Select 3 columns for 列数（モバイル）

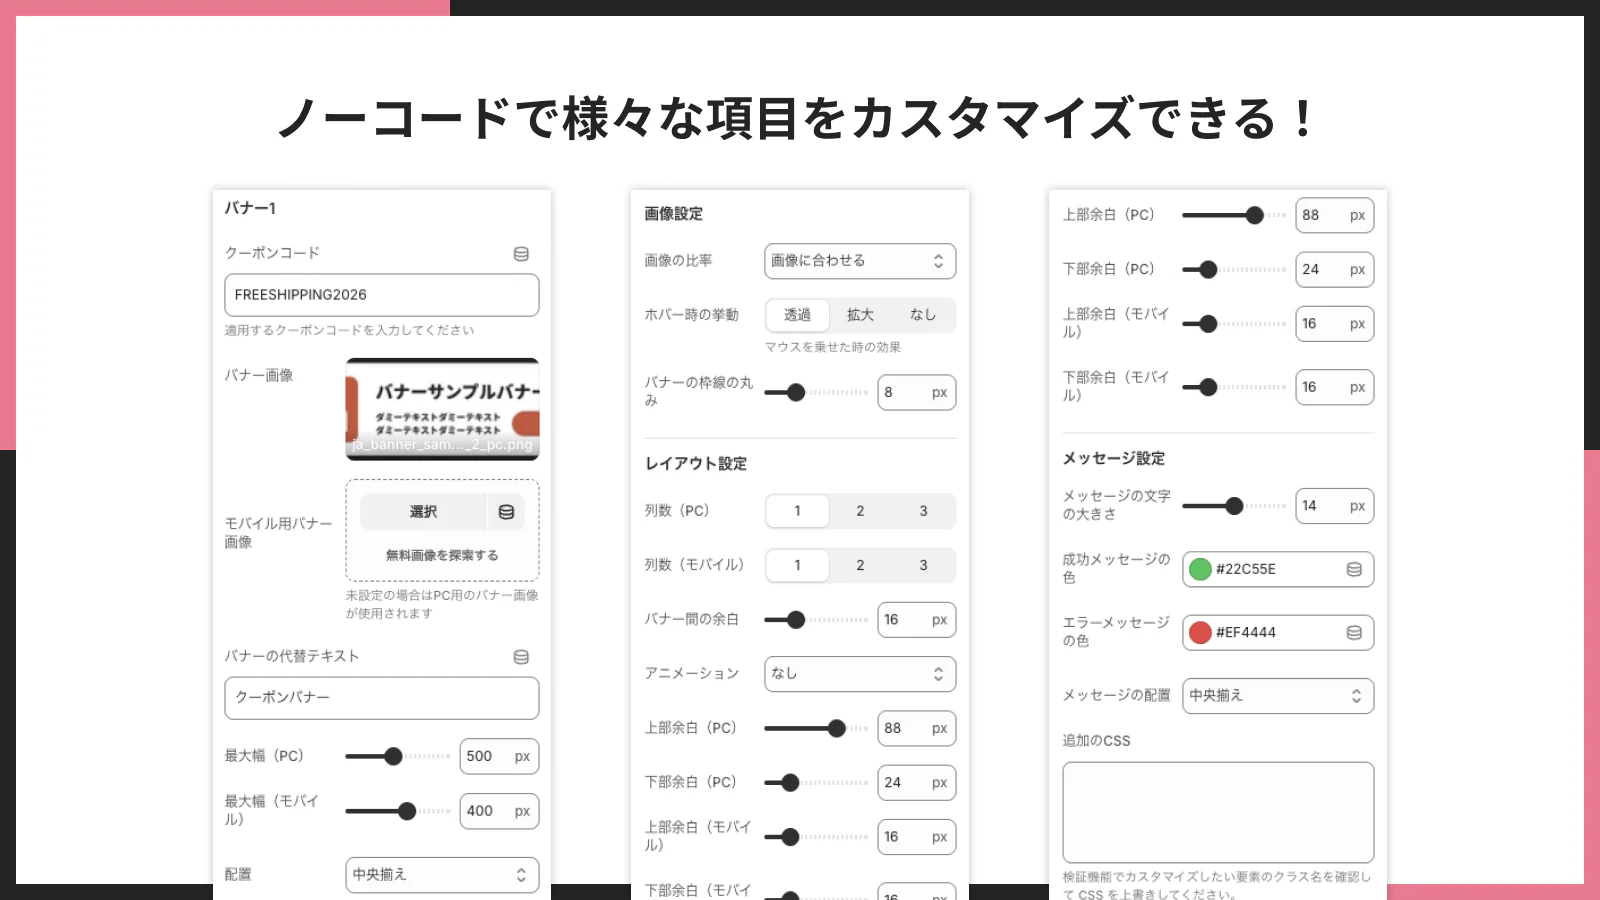pyautogui.click(x=922, y=565)
